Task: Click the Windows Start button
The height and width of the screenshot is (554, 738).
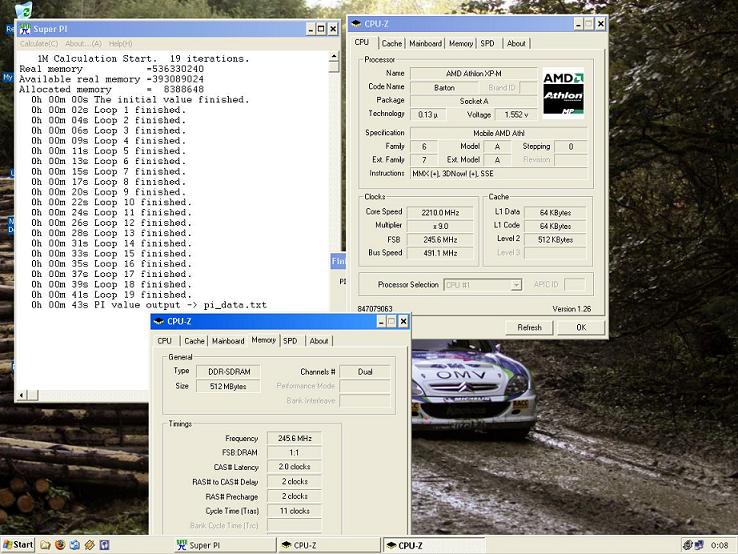Action: click(x=18, y=545)
